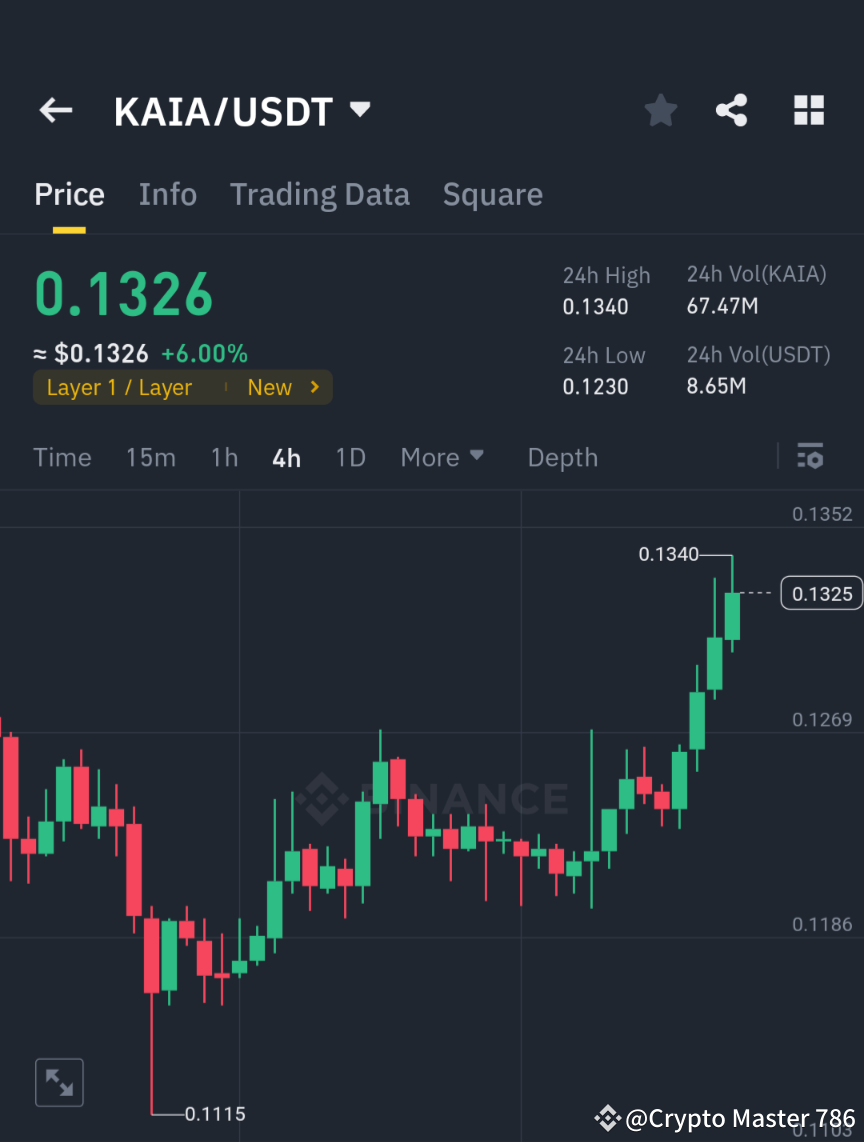864x1142 pixels.
Task: Add KAIA/USDT to favorites via star icon
Action: pyautogui.click(x=660, y=110)
